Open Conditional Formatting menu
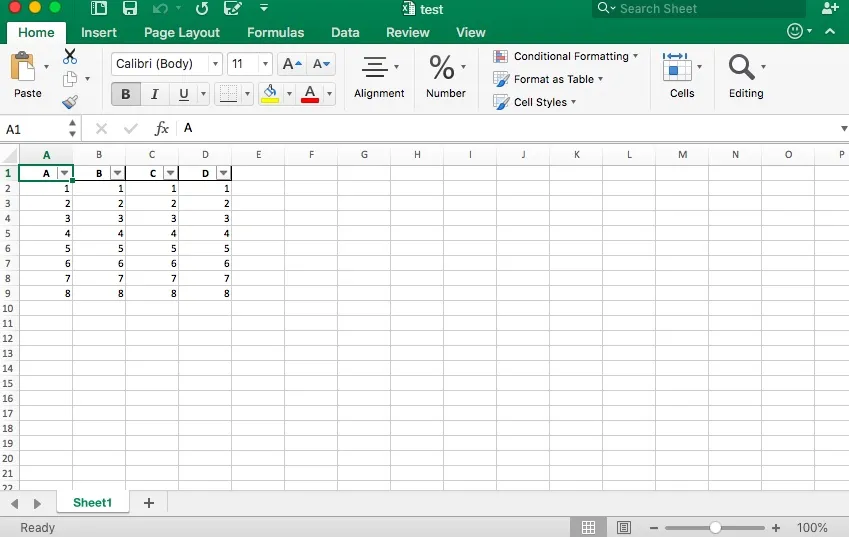Viewport: 849px width, 537px height. 566,56
